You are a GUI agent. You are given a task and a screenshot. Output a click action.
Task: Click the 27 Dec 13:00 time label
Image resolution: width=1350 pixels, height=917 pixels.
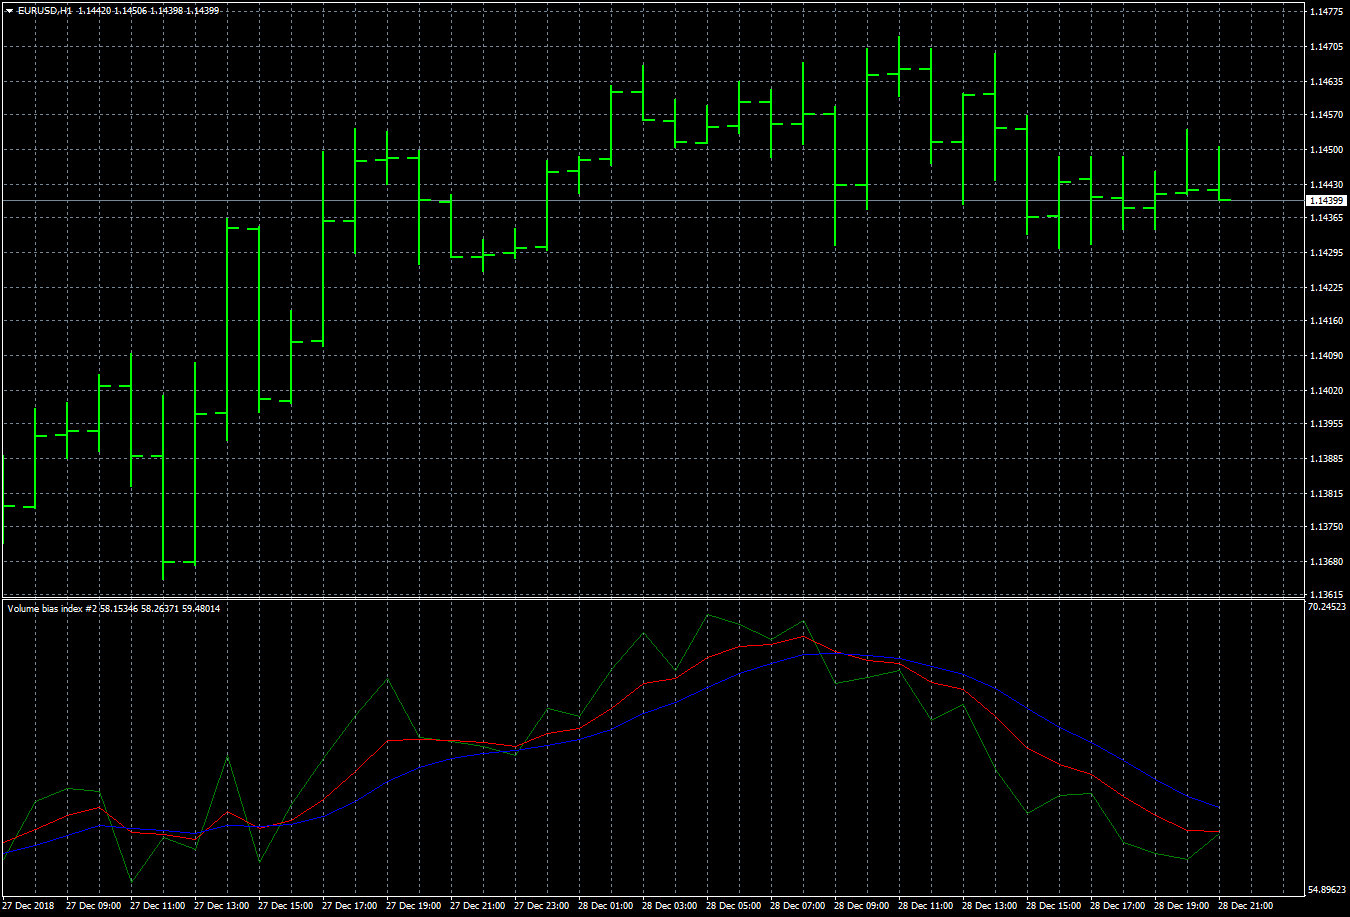click(221, 906)
